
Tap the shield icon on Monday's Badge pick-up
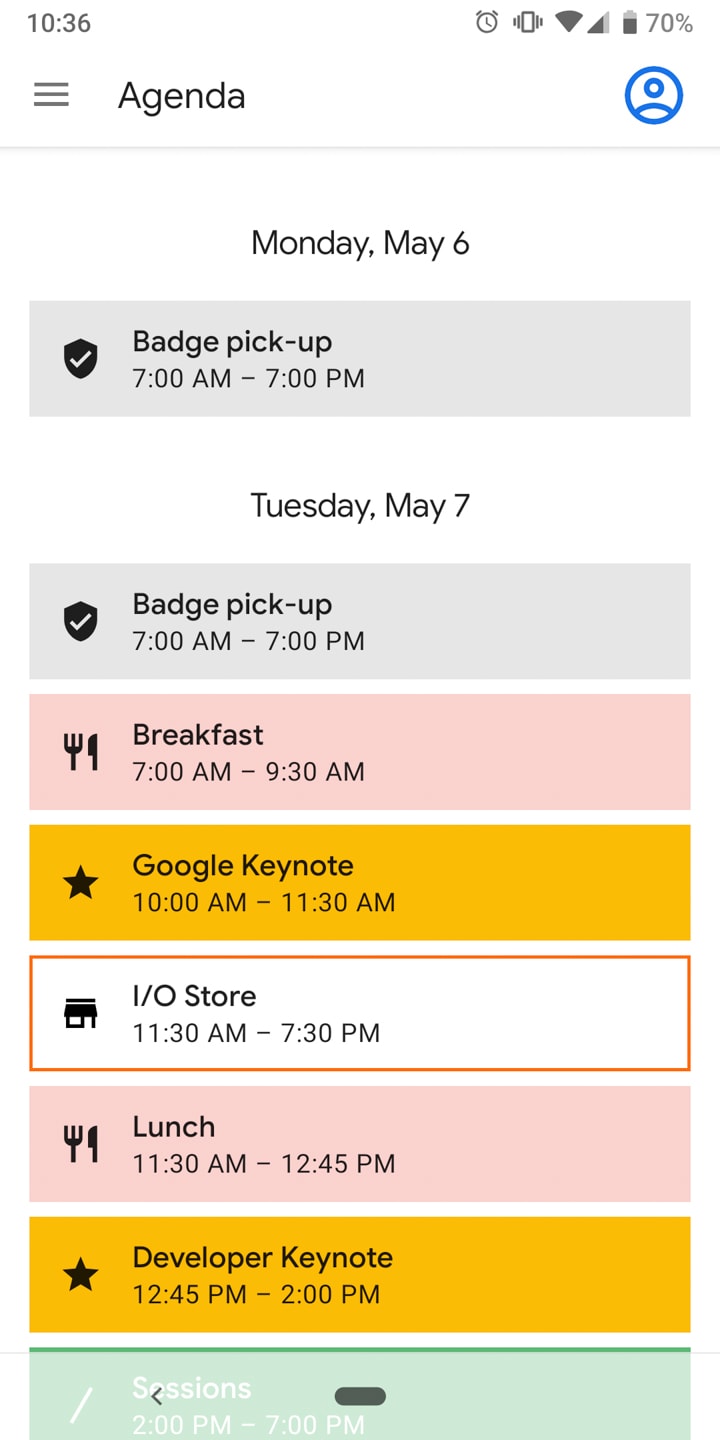[81, 358]
